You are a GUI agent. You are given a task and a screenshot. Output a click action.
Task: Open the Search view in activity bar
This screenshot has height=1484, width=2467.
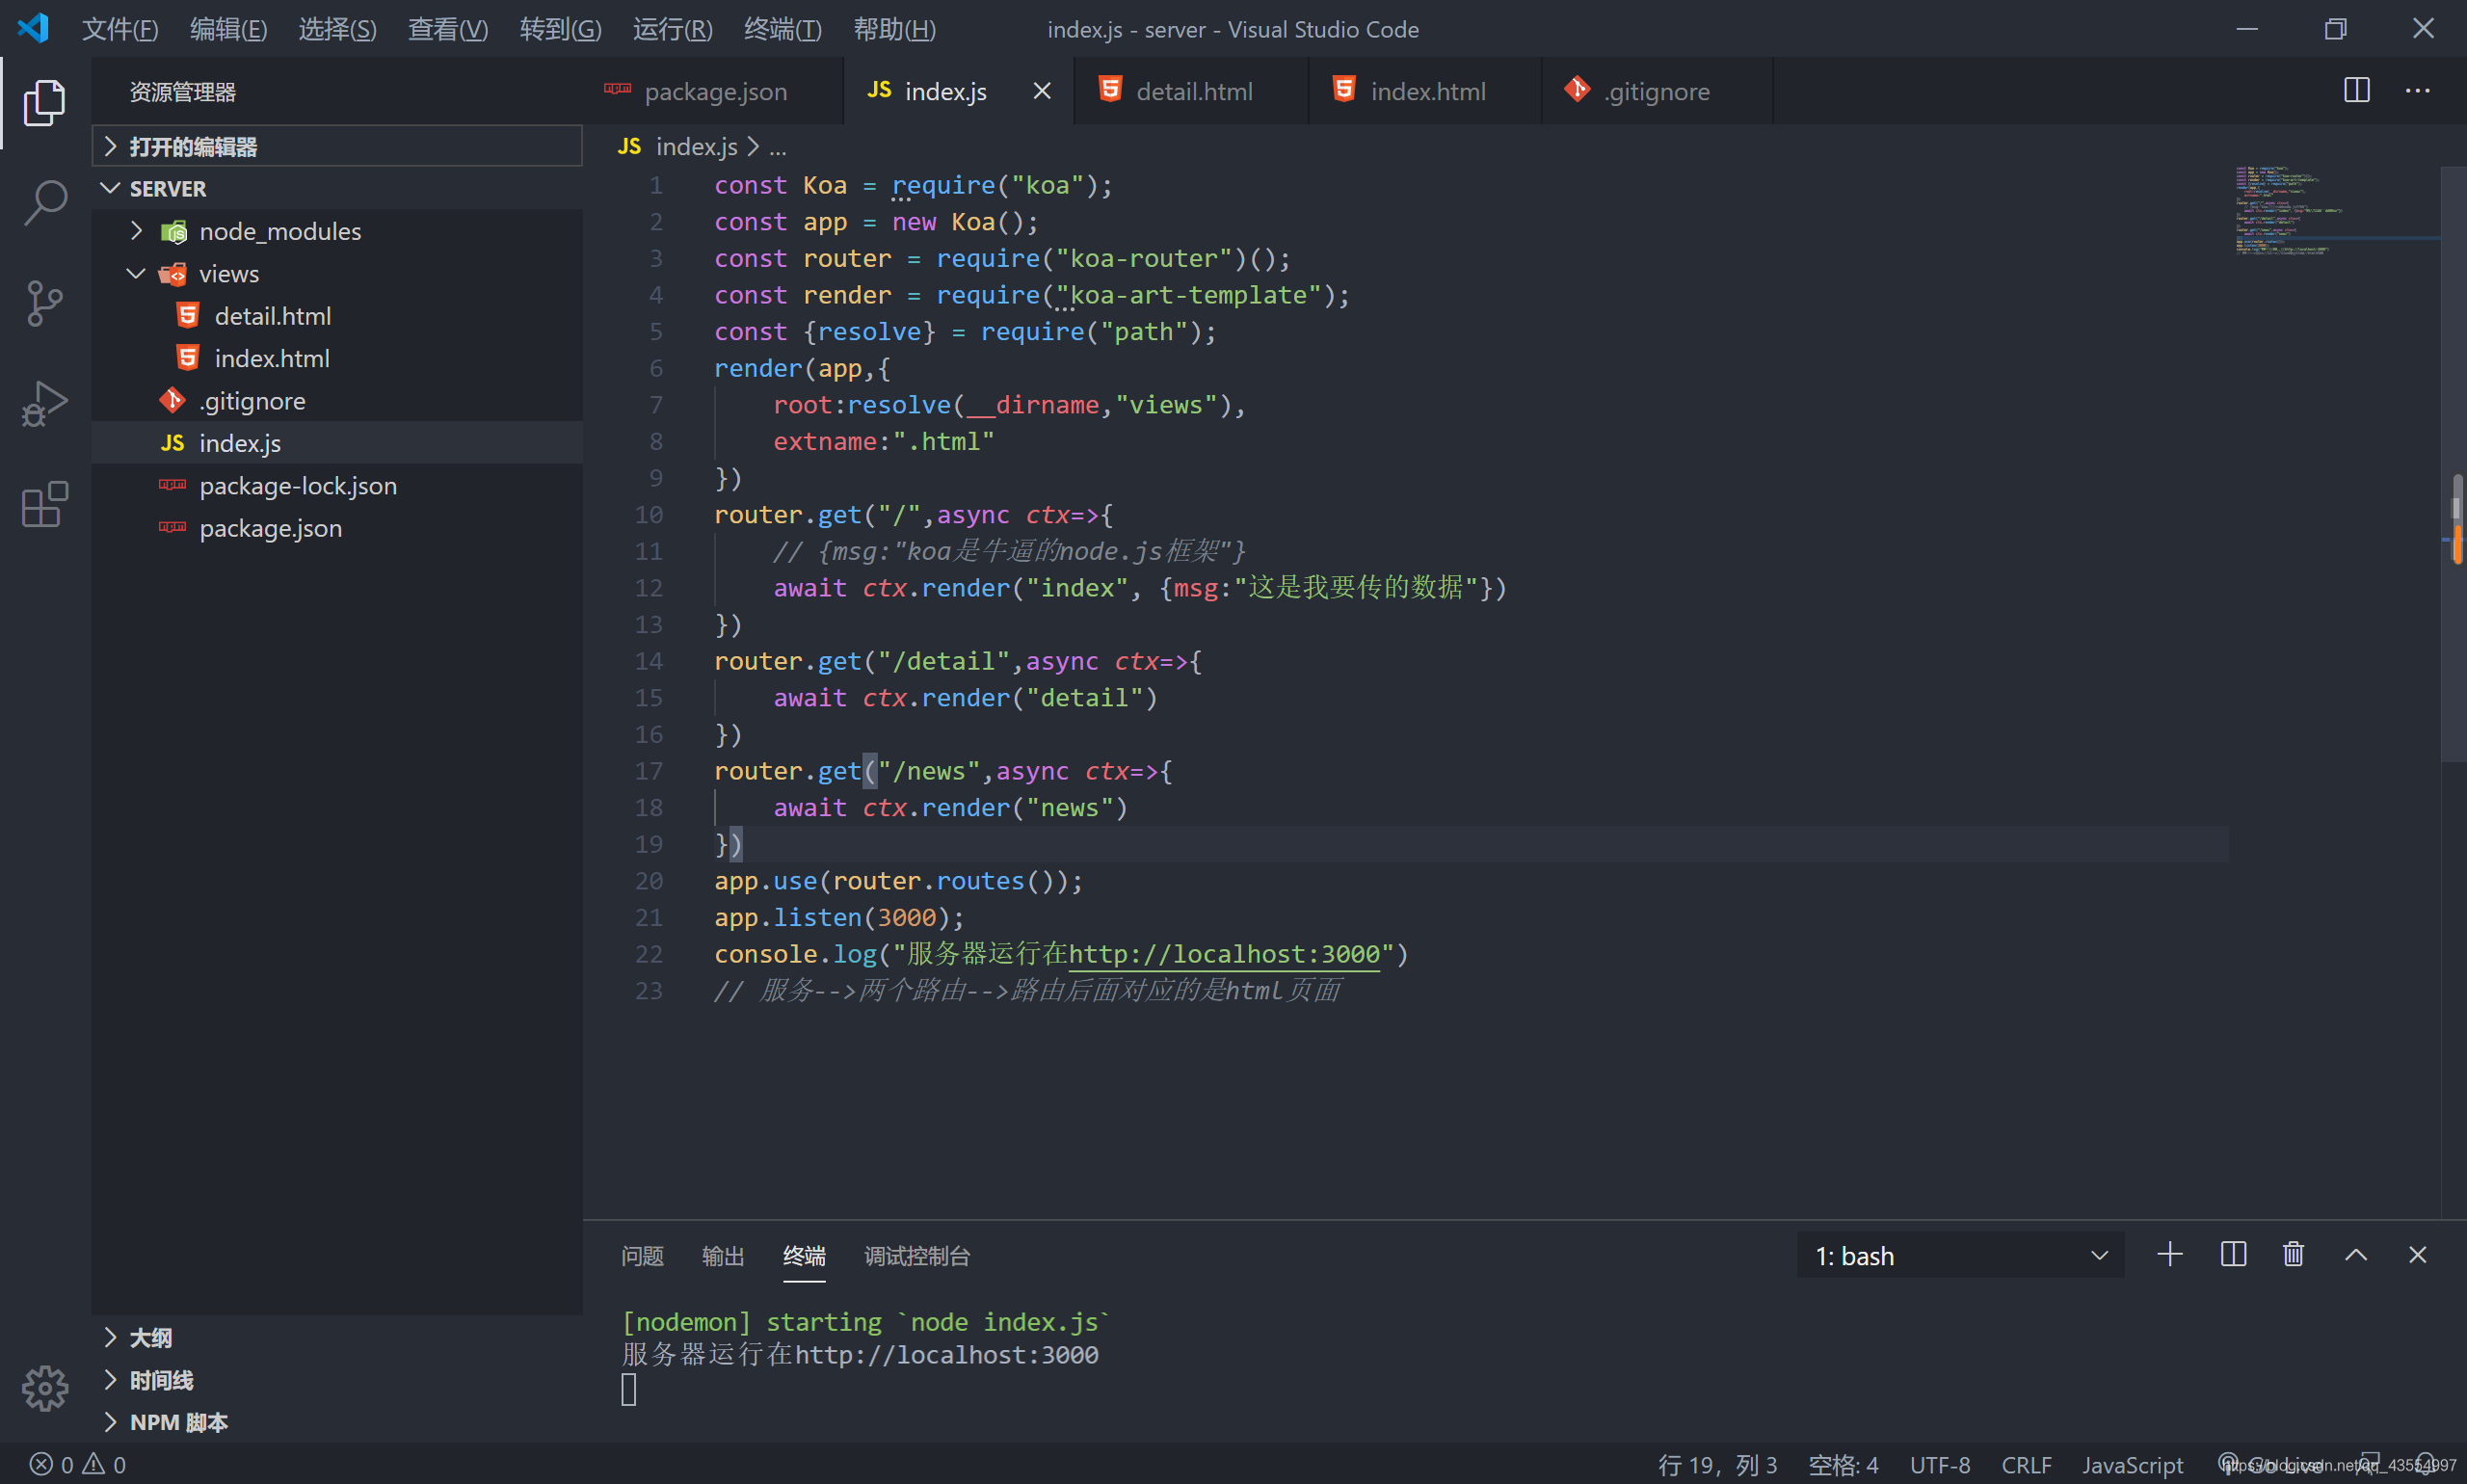pos(45,203)
